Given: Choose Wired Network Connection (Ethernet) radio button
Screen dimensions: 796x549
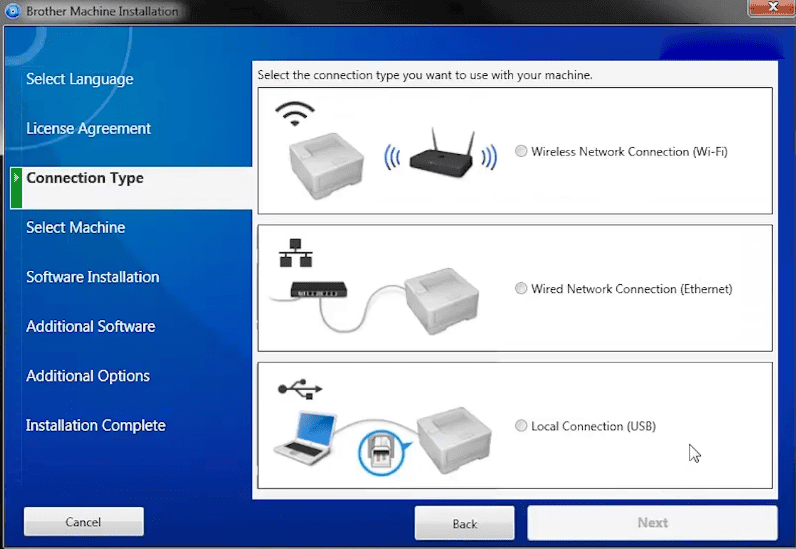Looking at the screenshot, I should pos(521,288).
